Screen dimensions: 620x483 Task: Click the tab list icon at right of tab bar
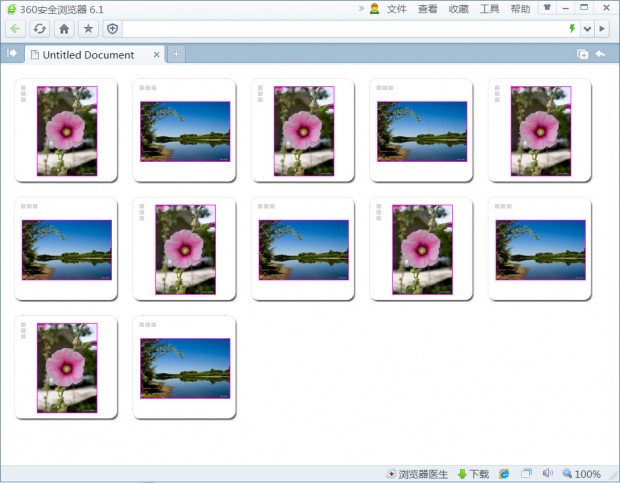(582, 54)
